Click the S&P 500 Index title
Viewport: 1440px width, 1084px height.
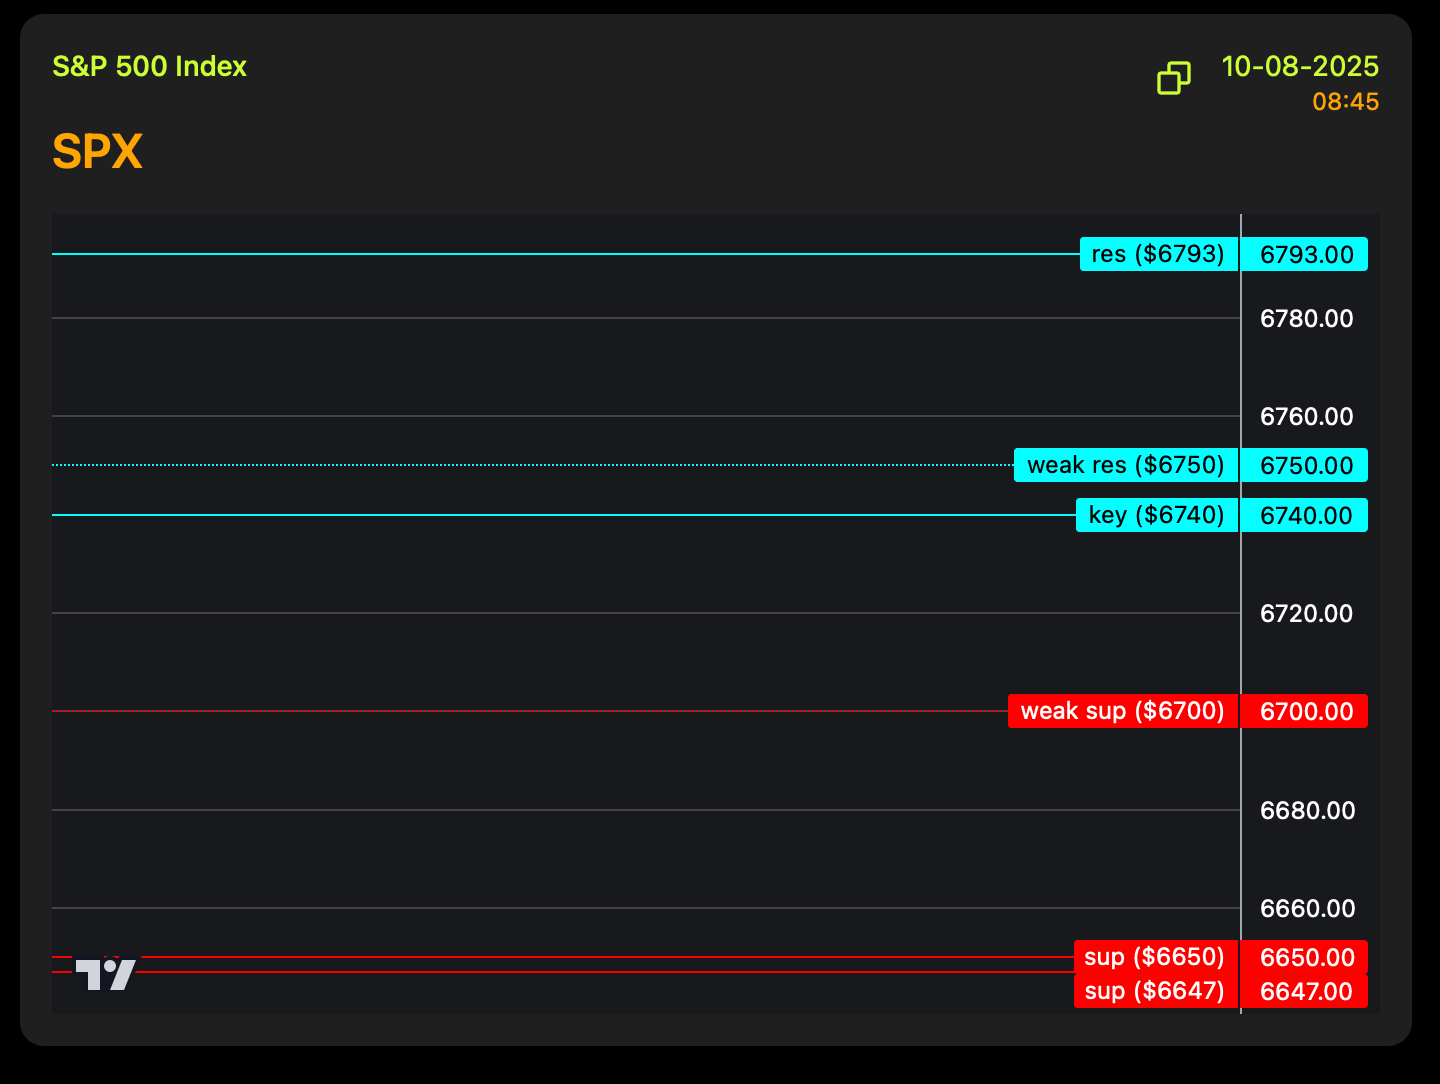pyautogui.click(x=149, y=67)
